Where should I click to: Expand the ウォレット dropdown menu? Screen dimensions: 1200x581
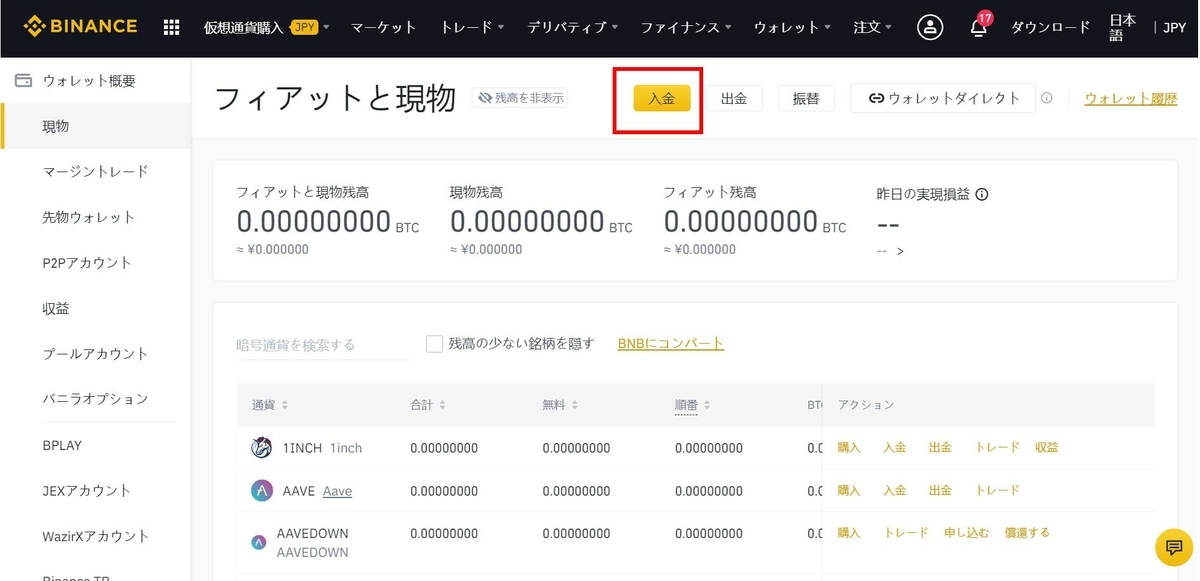point(792,27)
